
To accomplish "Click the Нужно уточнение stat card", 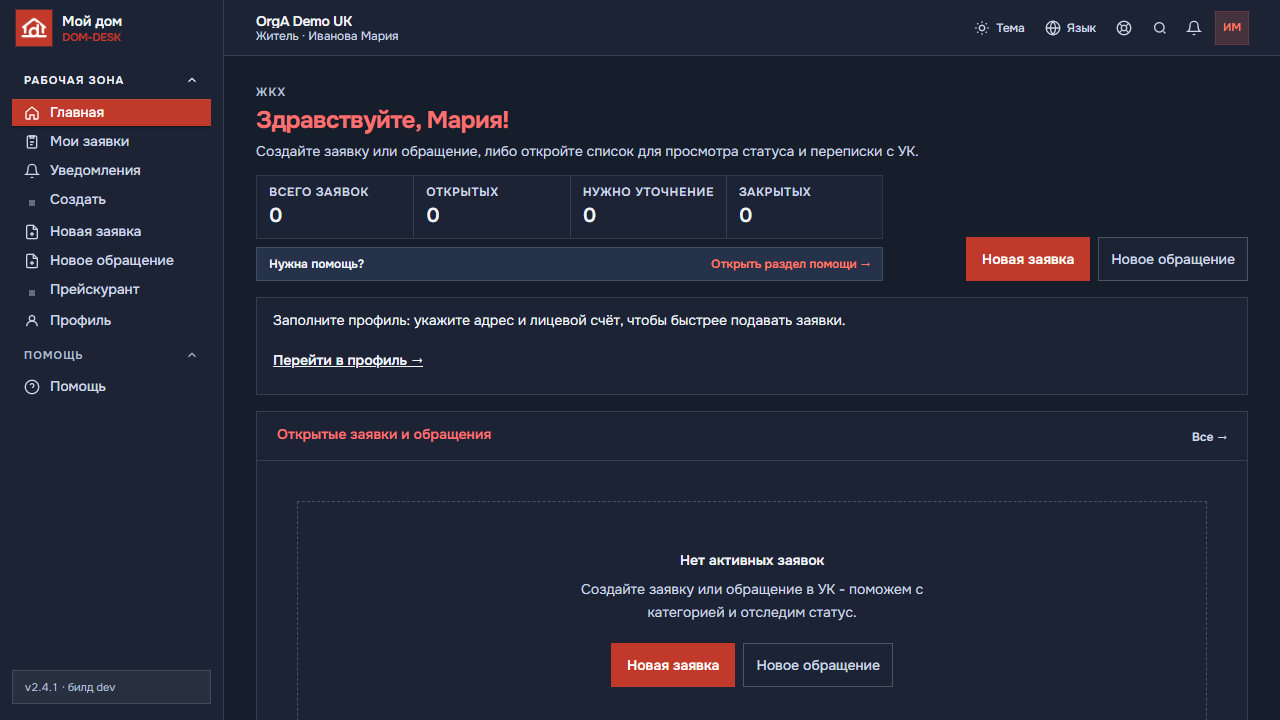I will click(648, 207).
